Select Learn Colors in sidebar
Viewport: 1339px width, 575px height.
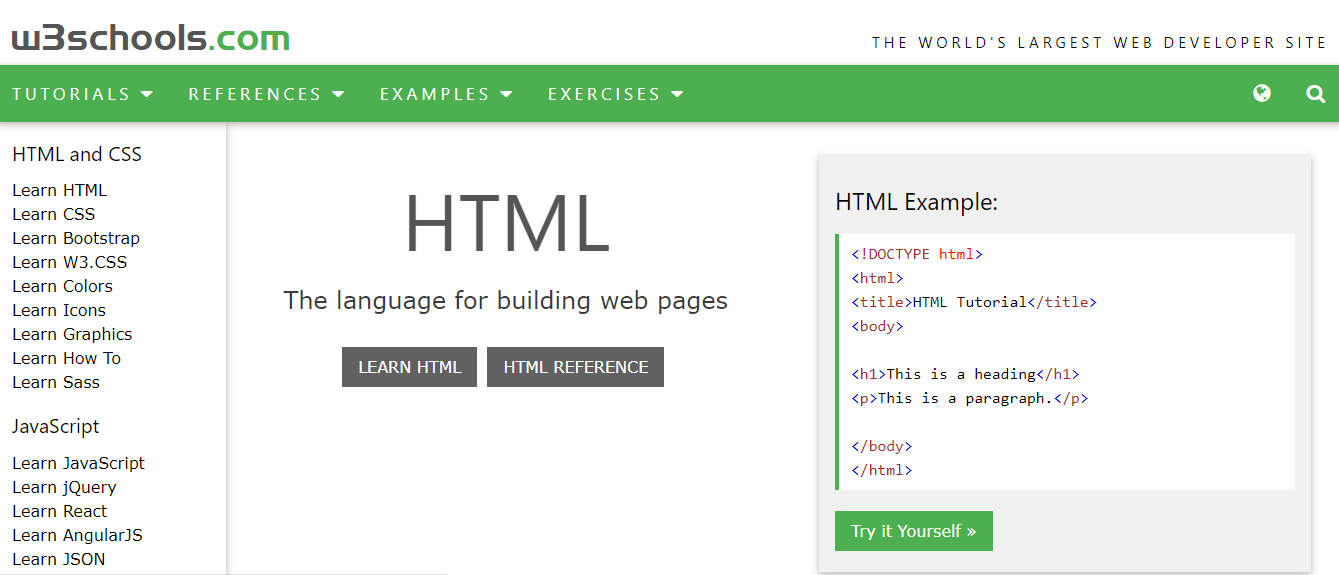point(62,286)
